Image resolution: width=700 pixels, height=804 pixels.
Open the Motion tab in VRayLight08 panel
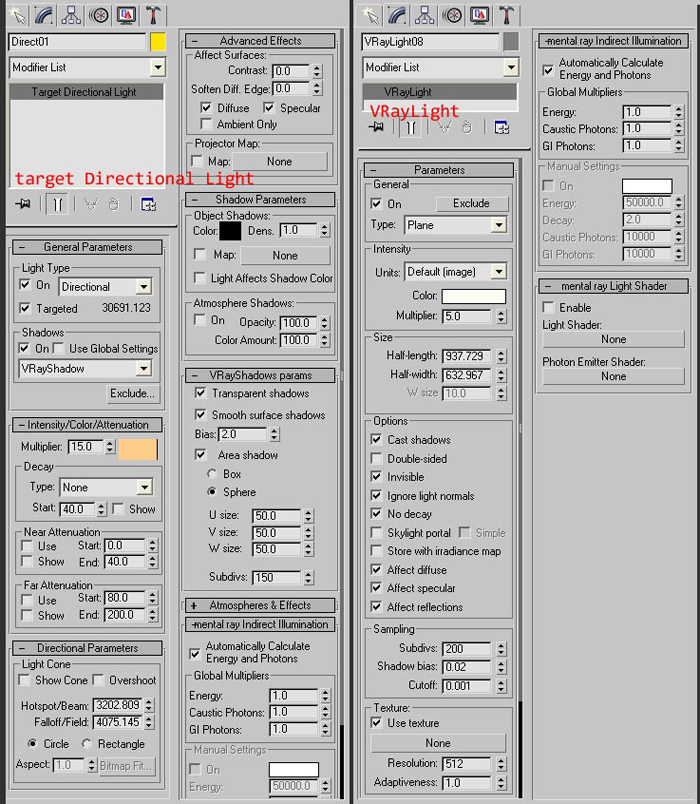point(452,14)
